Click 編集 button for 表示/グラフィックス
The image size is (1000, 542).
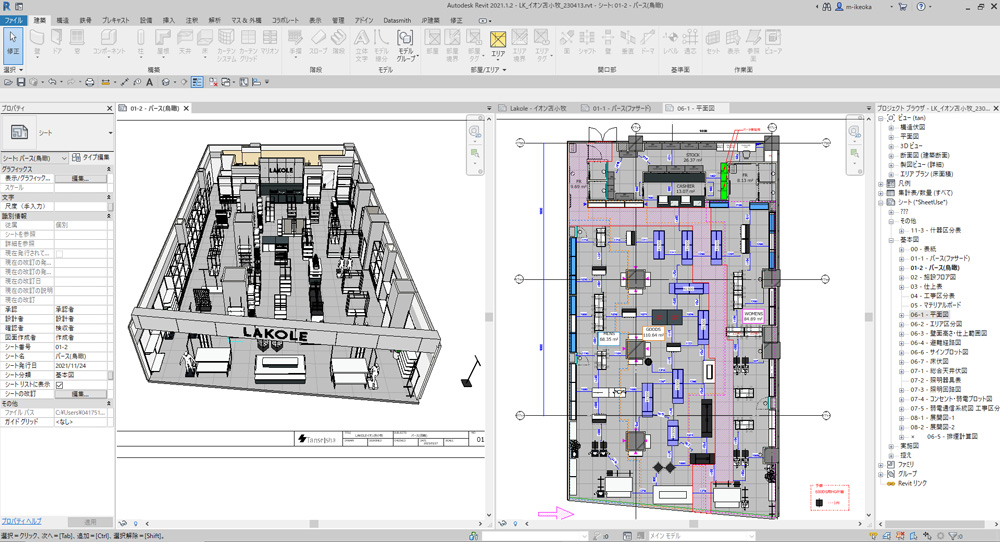coord(80,178)
